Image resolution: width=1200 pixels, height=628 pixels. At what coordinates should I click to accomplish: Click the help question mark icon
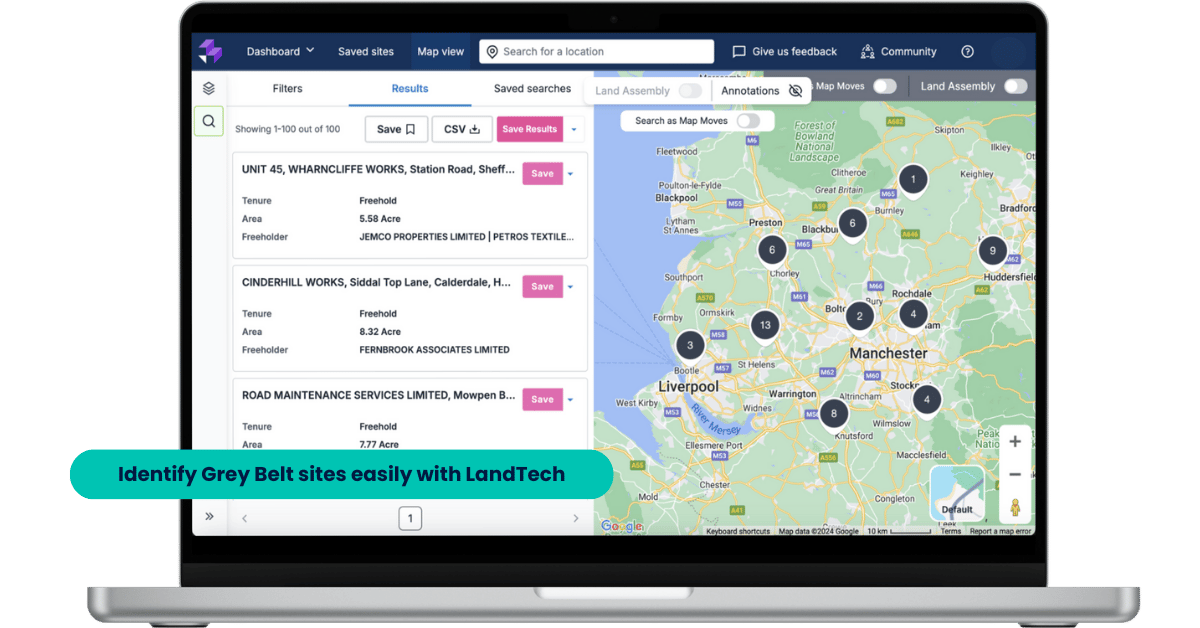966,51
